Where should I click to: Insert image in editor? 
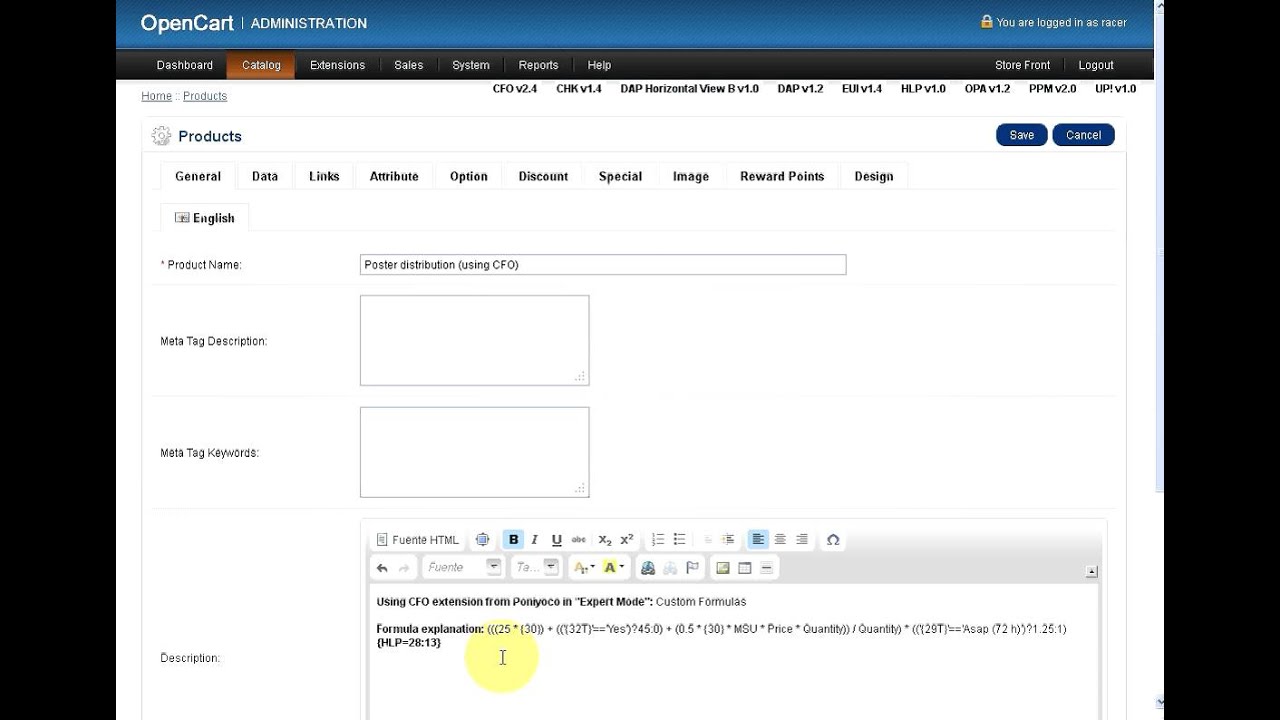coord(723,568)
